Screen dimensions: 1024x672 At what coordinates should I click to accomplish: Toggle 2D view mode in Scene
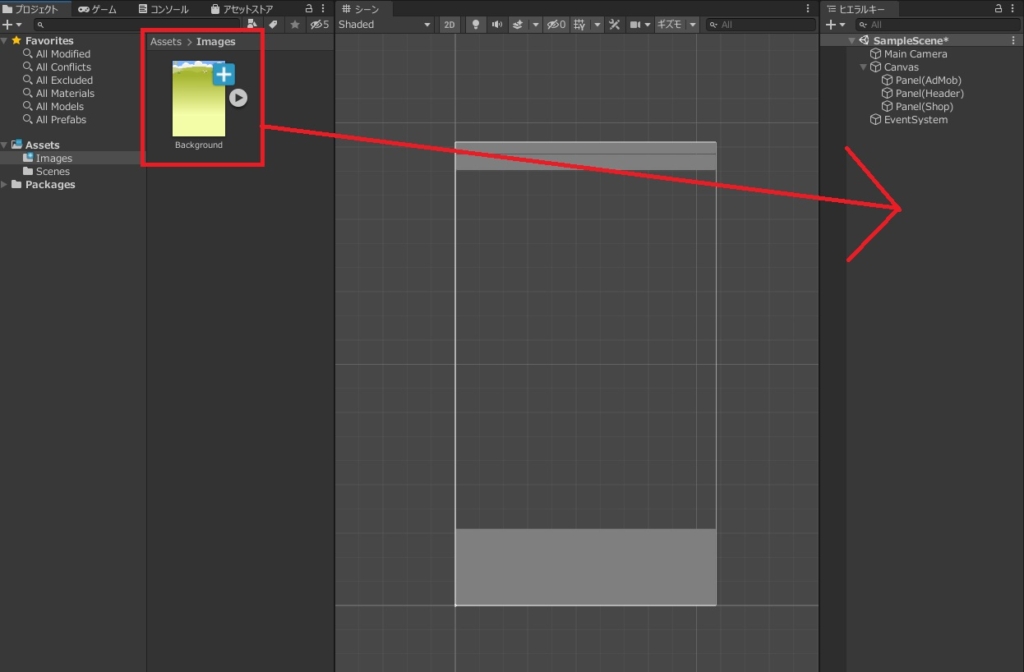click(x=450, y=24)
